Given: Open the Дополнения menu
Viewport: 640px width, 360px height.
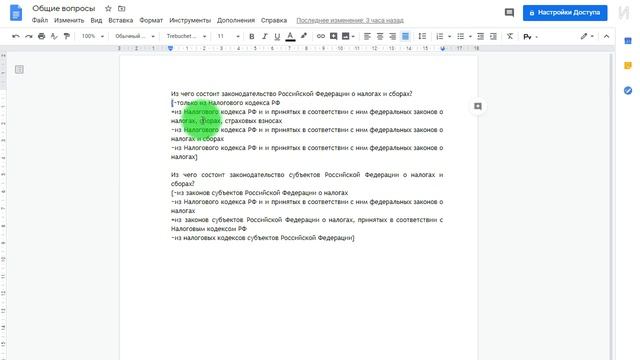Looking at the screenshot, I should click(x=236, y=20).
